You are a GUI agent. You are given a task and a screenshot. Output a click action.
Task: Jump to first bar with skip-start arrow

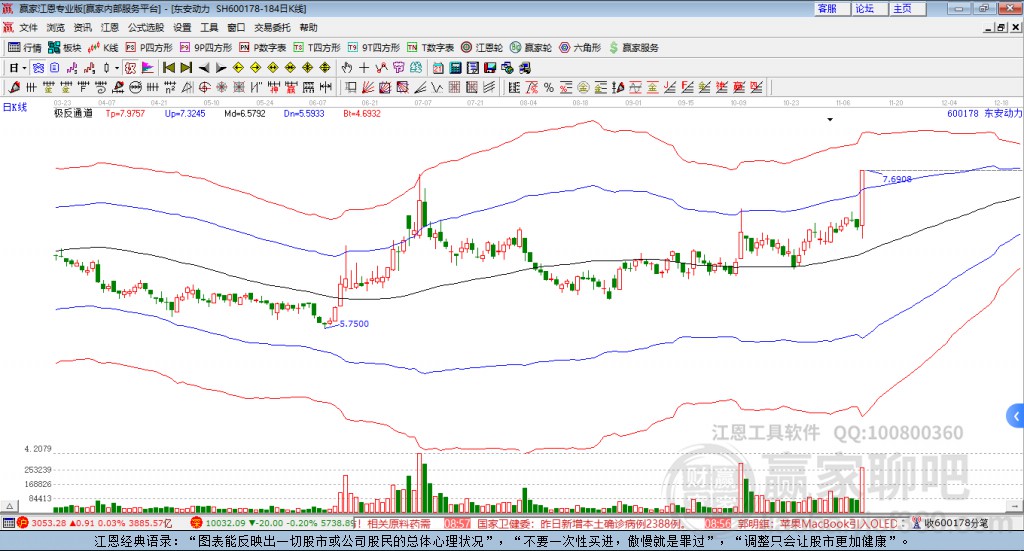169,68
